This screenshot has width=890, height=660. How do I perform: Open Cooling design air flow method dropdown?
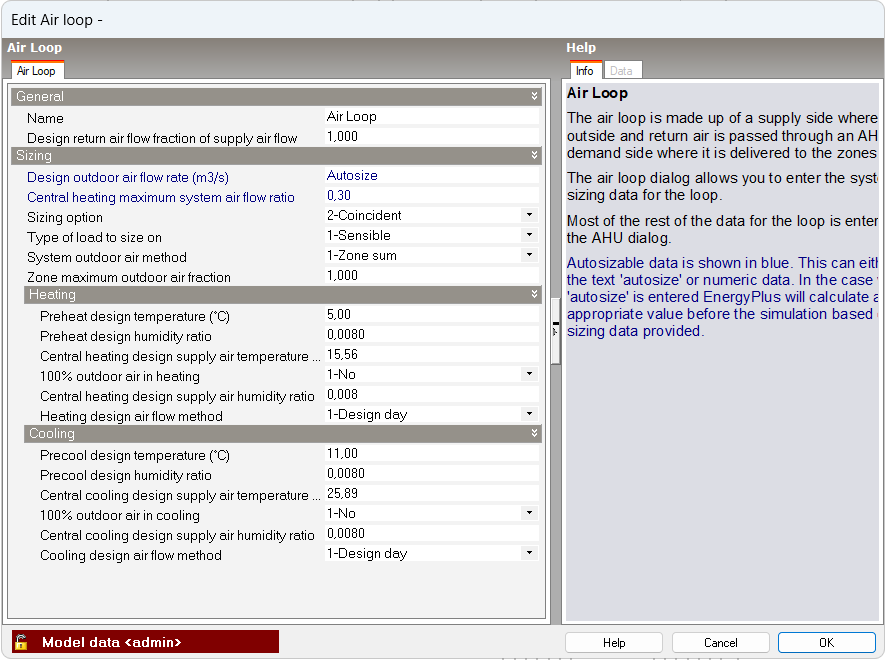[529, 553]
